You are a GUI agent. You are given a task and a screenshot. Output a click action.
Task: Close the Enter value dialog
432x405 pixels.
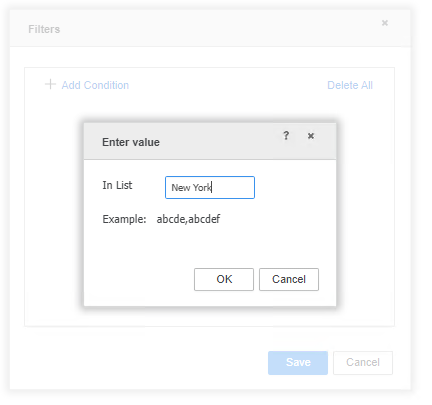click(x=311, y=136)
